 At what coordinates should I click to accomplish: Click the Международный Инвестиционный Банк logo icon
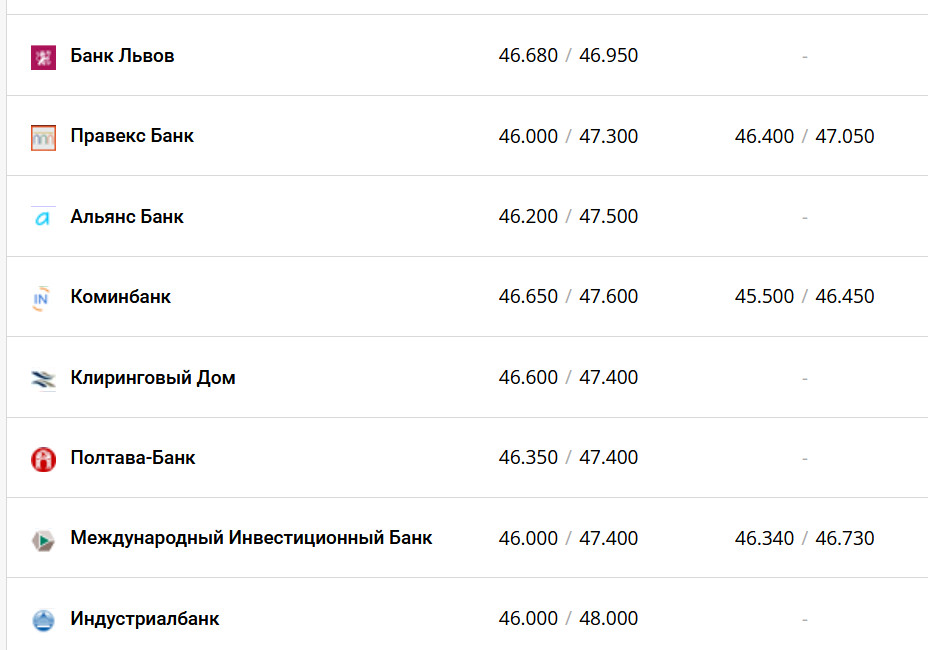43,540
